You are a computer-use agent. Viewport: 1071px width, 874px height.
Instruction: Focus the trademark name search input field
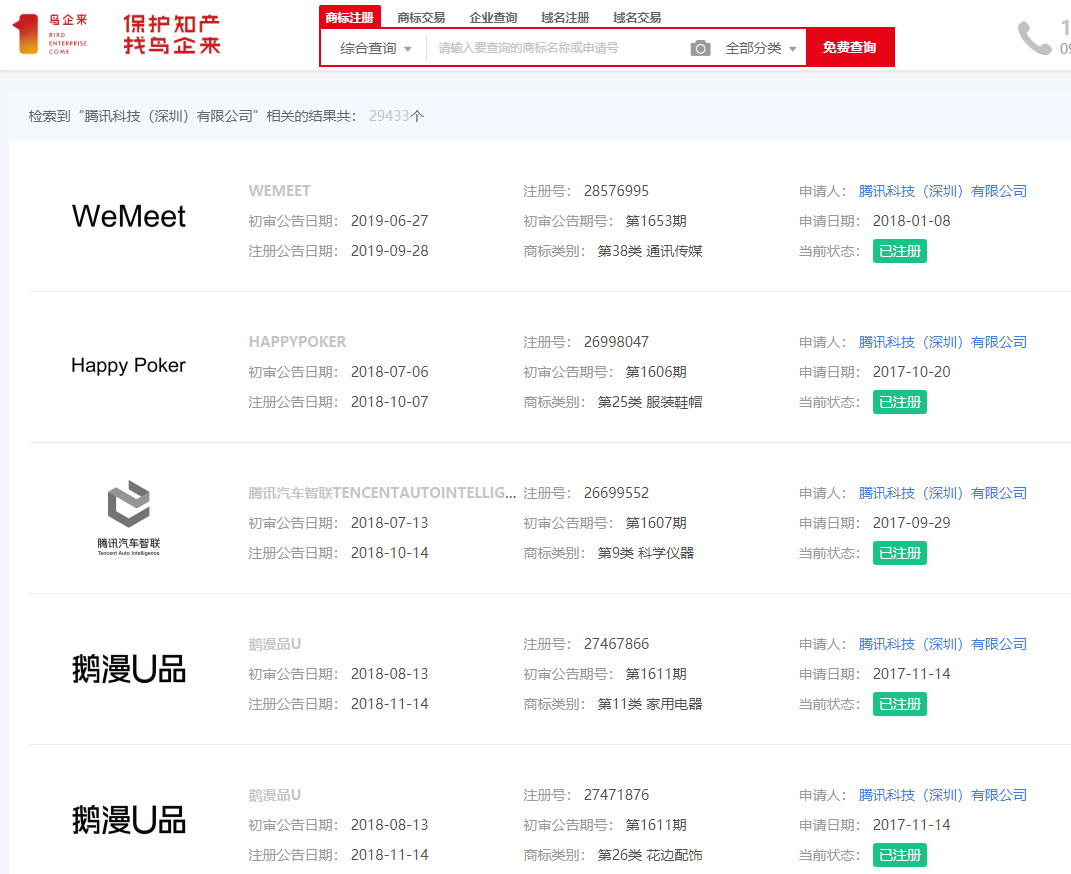(557, 48)
